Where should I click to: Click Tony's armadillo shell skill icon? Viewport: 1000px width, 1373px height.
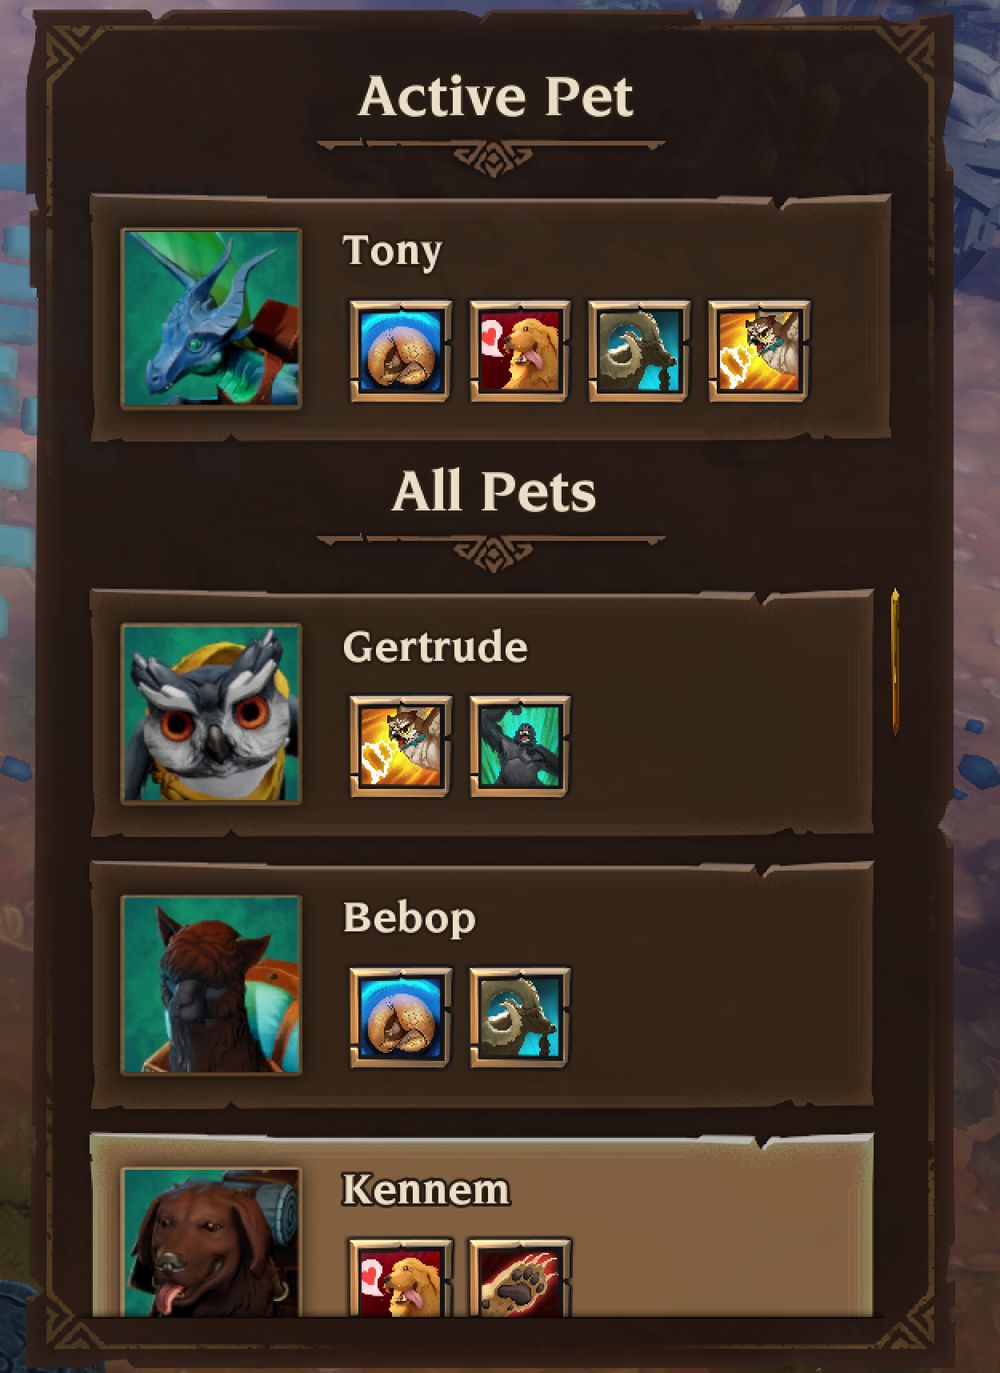coord(400,351)
